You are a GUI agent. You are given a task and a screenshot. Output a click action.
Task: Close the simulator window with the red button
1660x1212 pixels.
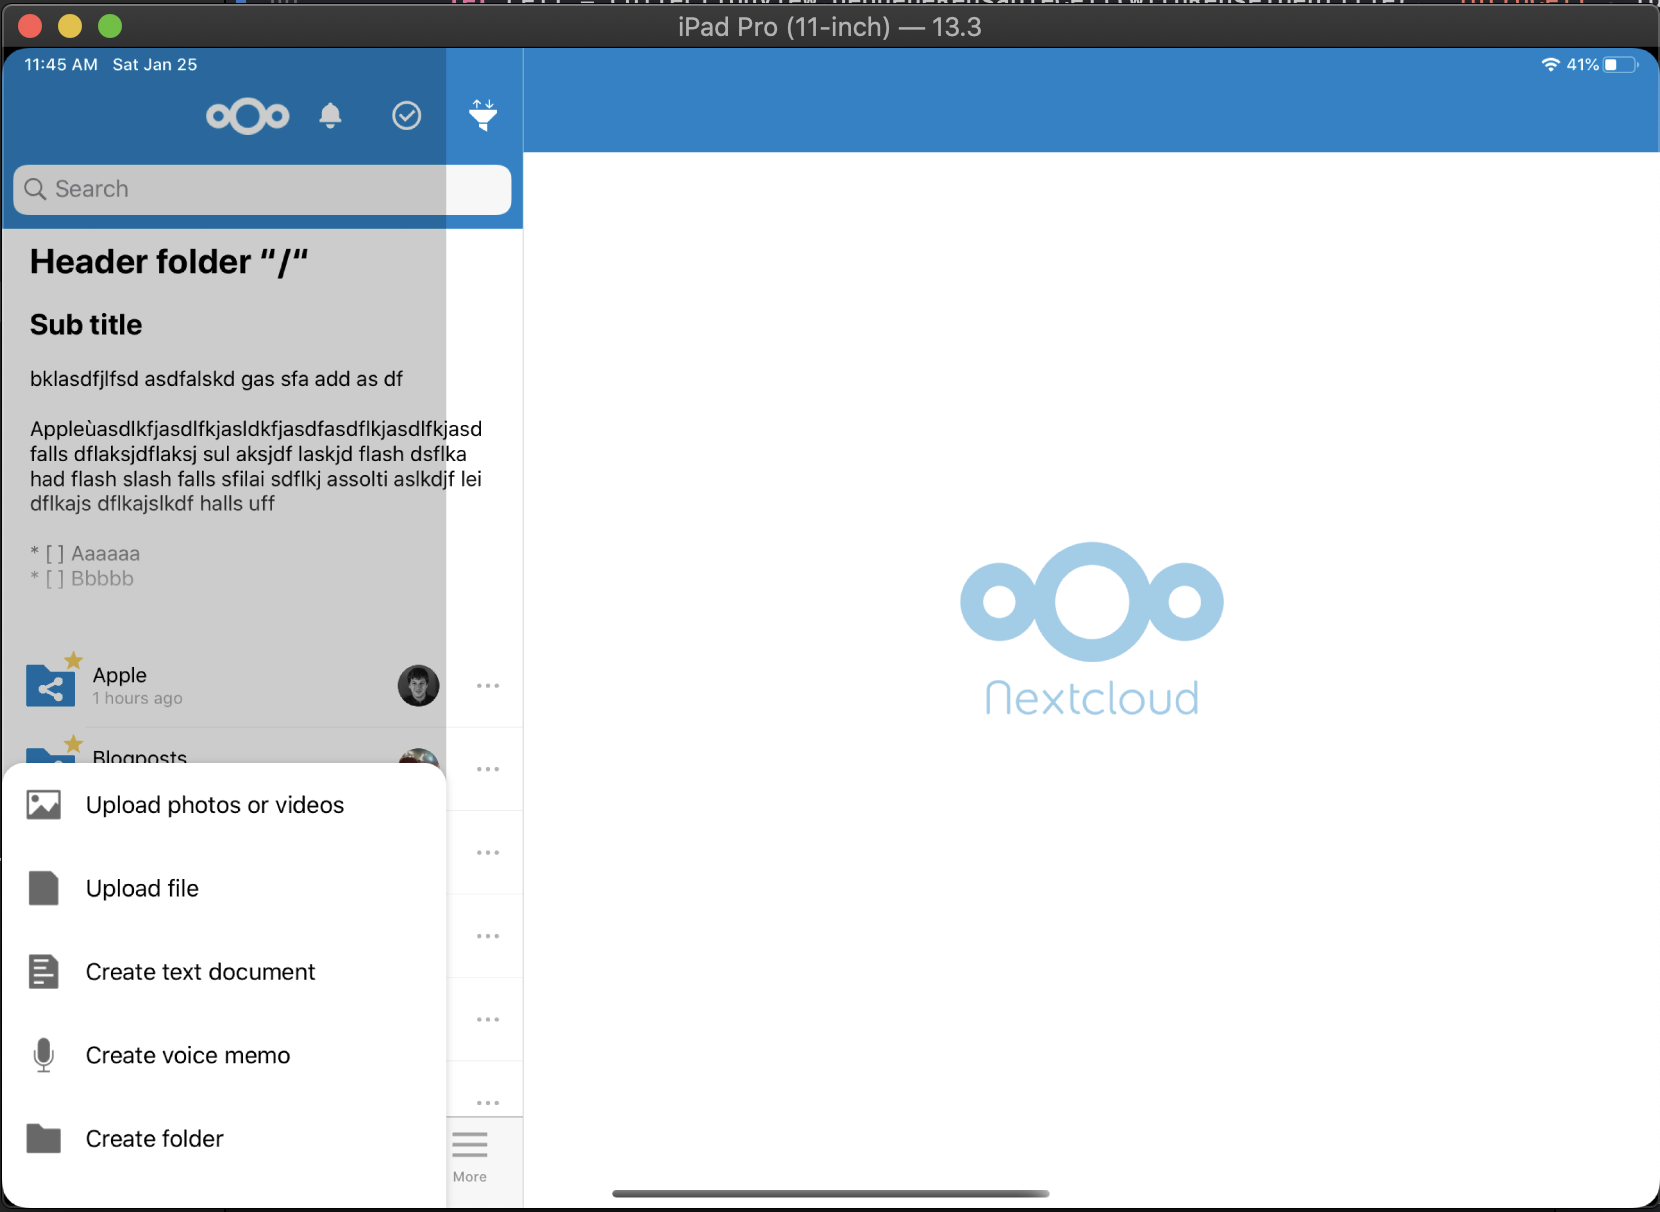(x=30, y=26)
